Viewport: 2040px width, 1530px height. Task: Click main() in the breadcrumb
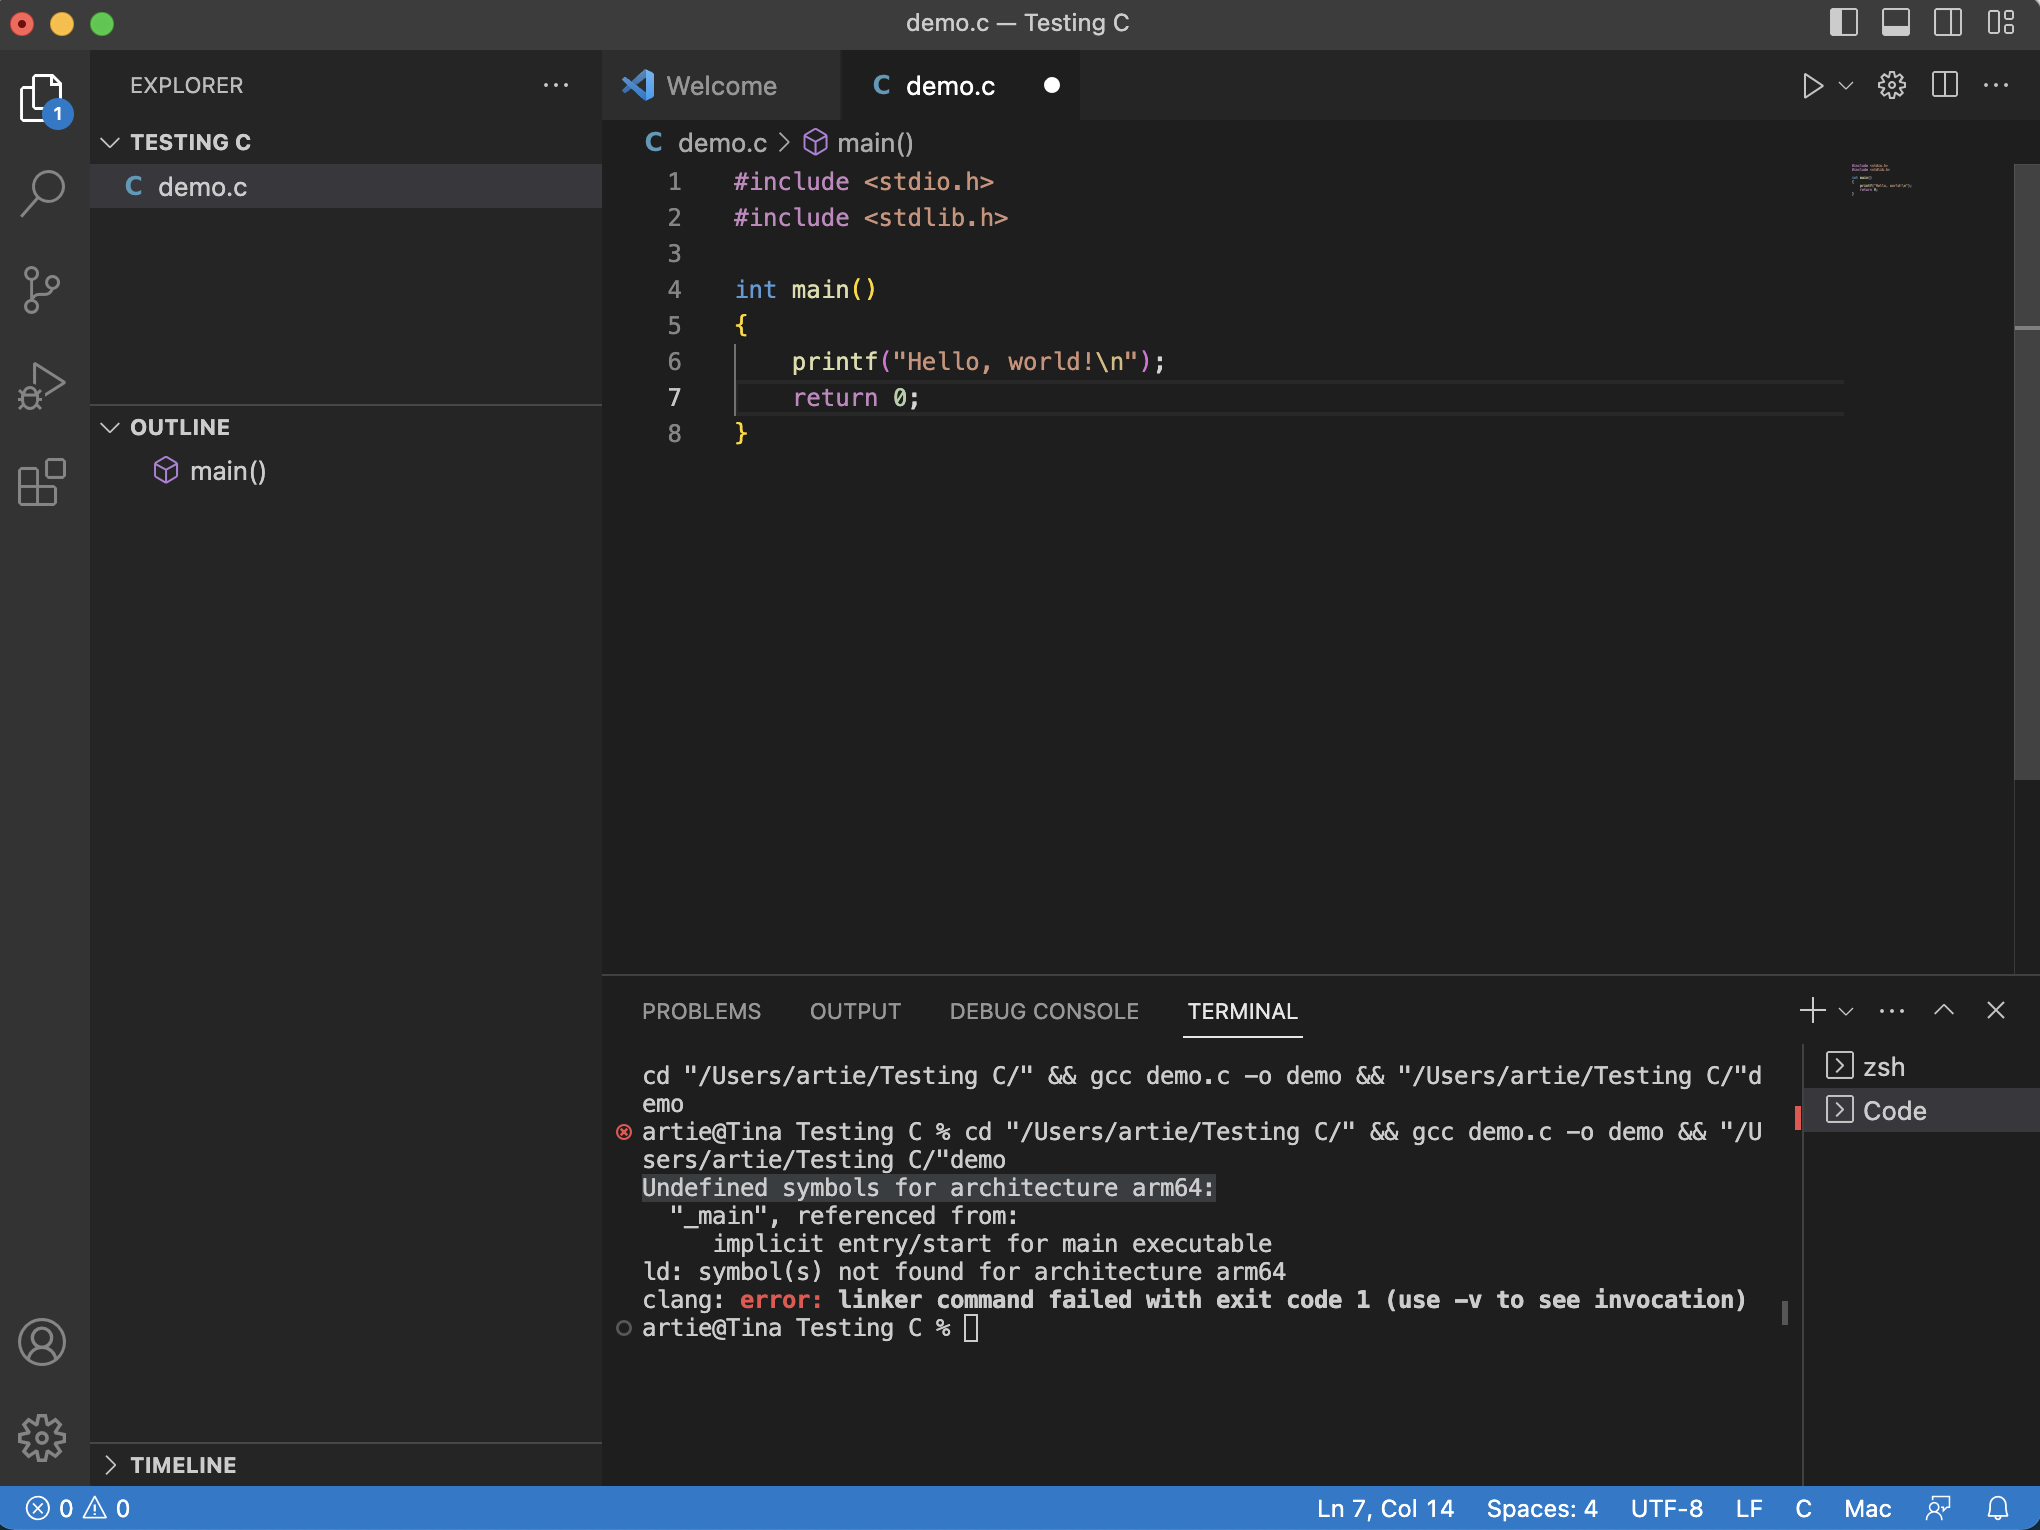point(858,143)
